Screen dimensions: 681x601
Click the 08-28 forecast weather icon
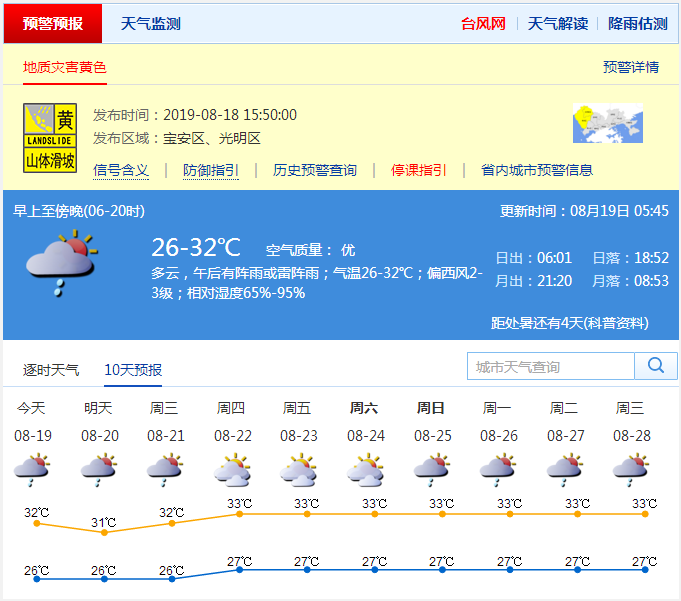point(631,469)
